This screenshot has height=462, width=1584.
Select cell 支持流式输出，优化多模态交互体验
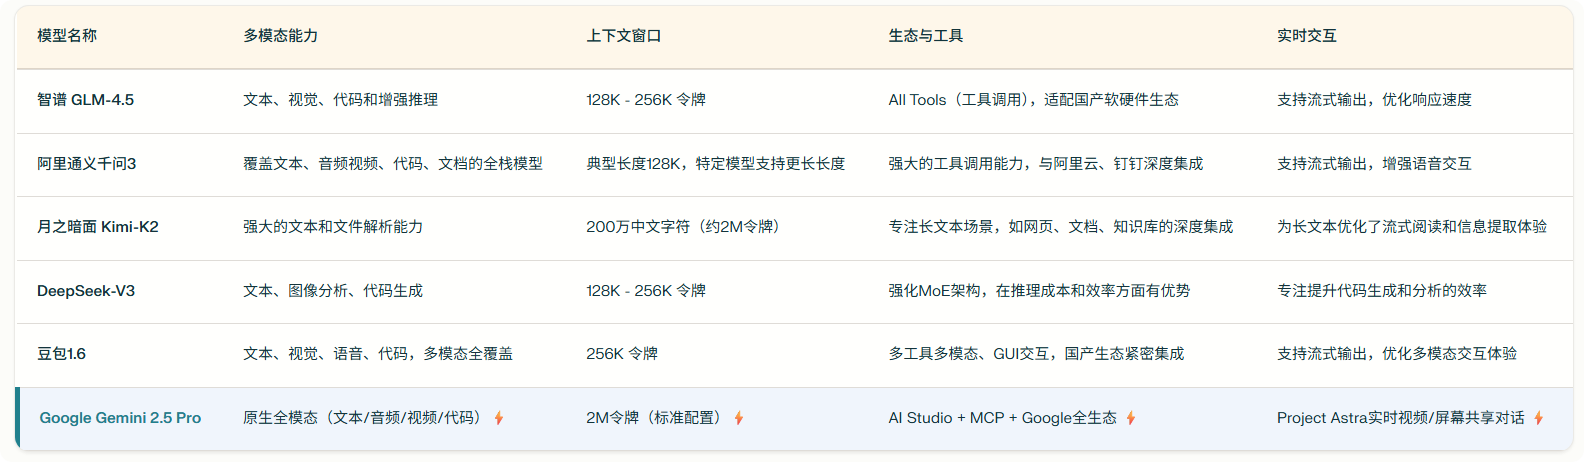[x=1397, y=354]
